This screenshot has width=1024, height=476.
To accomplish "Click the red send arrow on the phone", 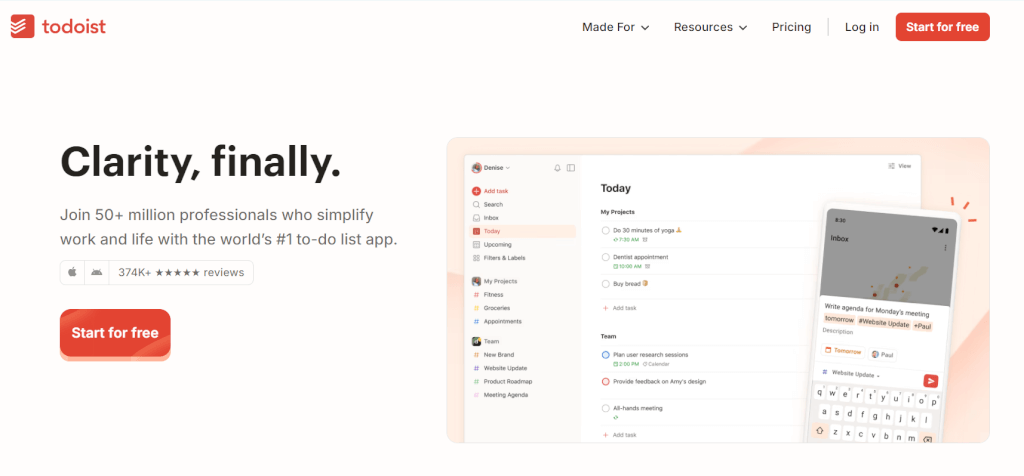I will pos(930,380).
